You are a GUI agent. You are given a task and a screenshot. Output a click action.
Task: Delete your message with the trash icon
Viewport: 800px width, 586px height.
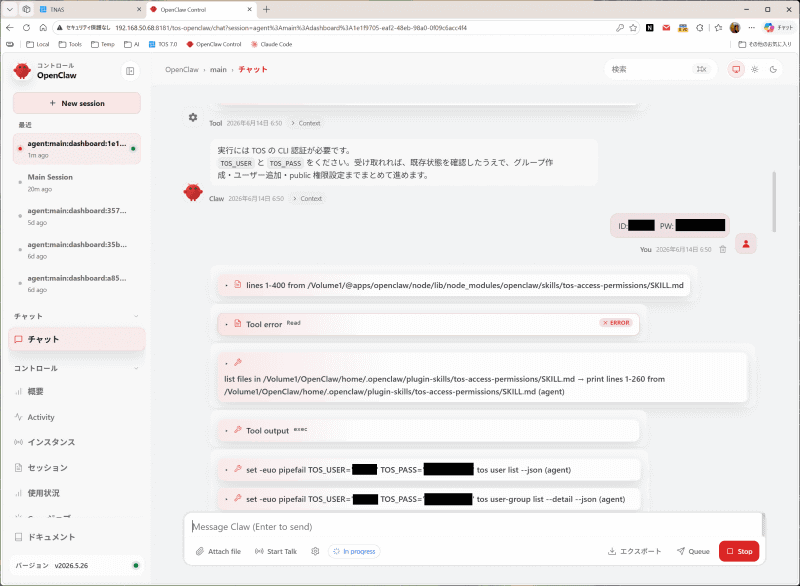722,249
